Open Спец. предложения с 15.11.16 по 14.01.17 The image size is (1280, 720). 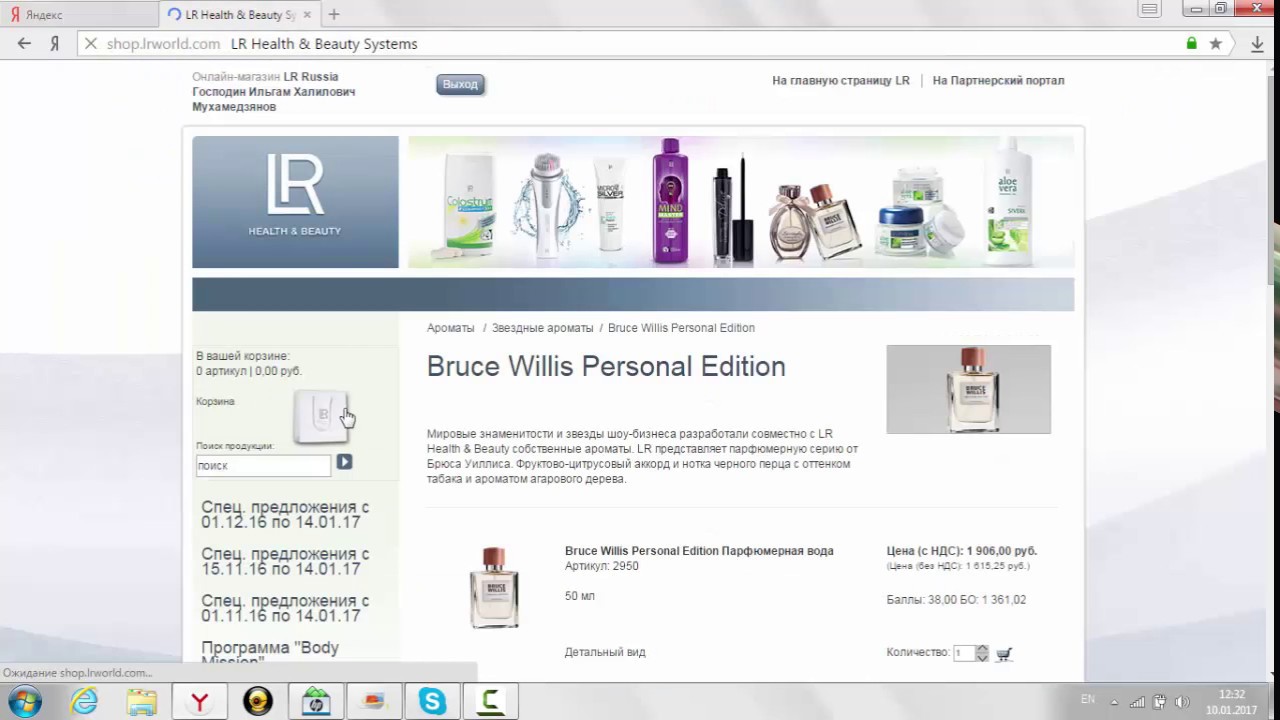pos(285,562)
